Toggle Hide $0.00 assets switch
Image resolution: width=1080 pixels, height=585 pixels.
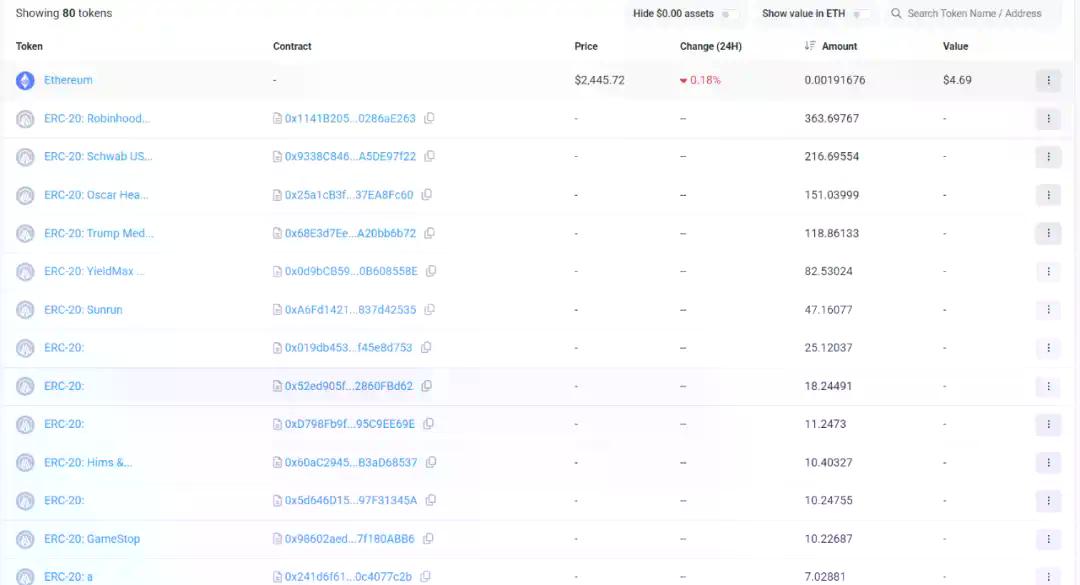click(x=728, y=14)
